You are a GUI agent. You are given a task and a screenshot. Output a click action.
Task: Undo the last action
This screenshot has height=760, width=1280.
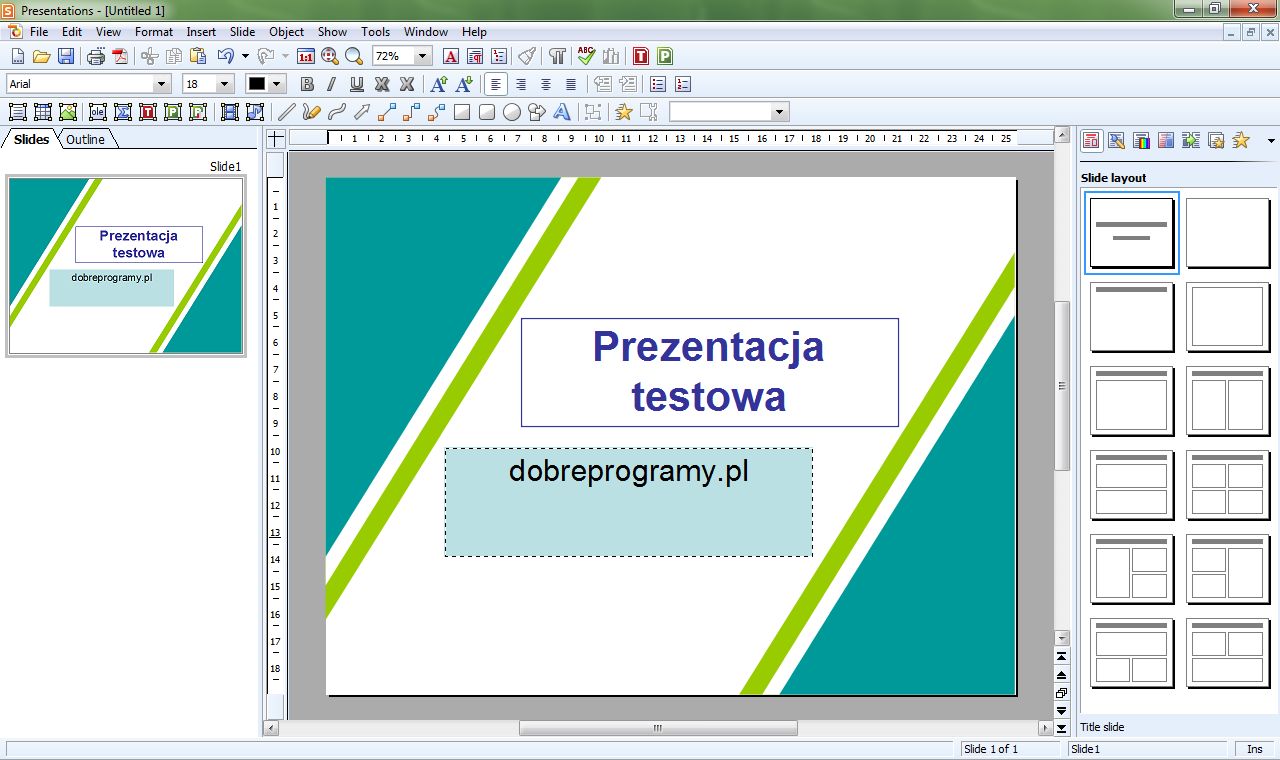point(226,56)
